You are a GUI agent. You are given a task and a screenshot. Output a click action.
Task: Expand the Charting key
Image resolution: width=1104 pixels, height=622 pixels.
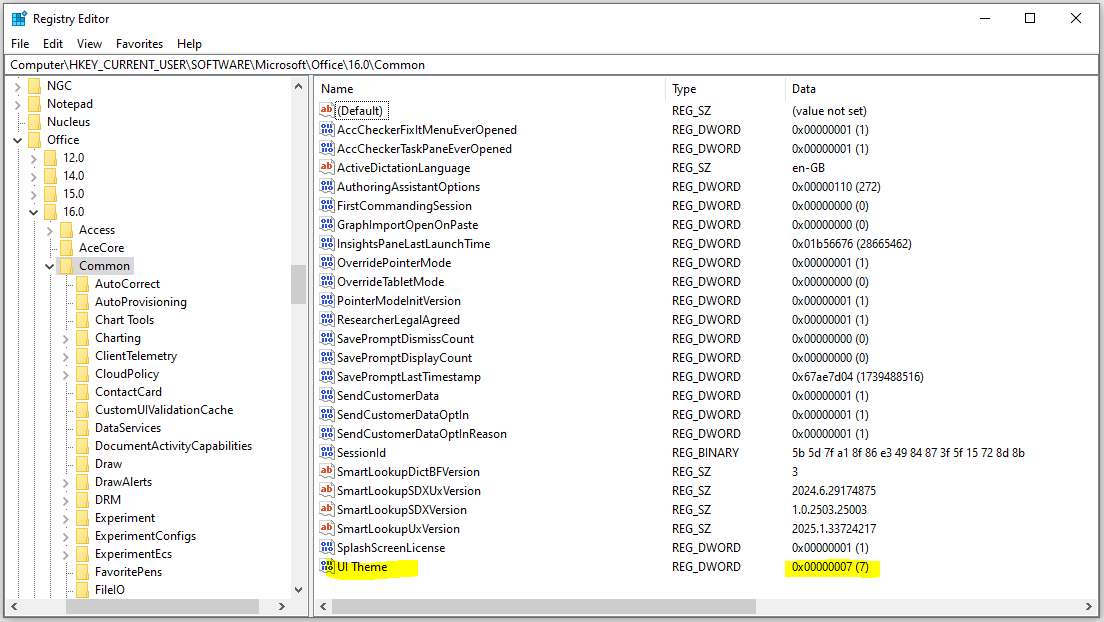point(66,339)
